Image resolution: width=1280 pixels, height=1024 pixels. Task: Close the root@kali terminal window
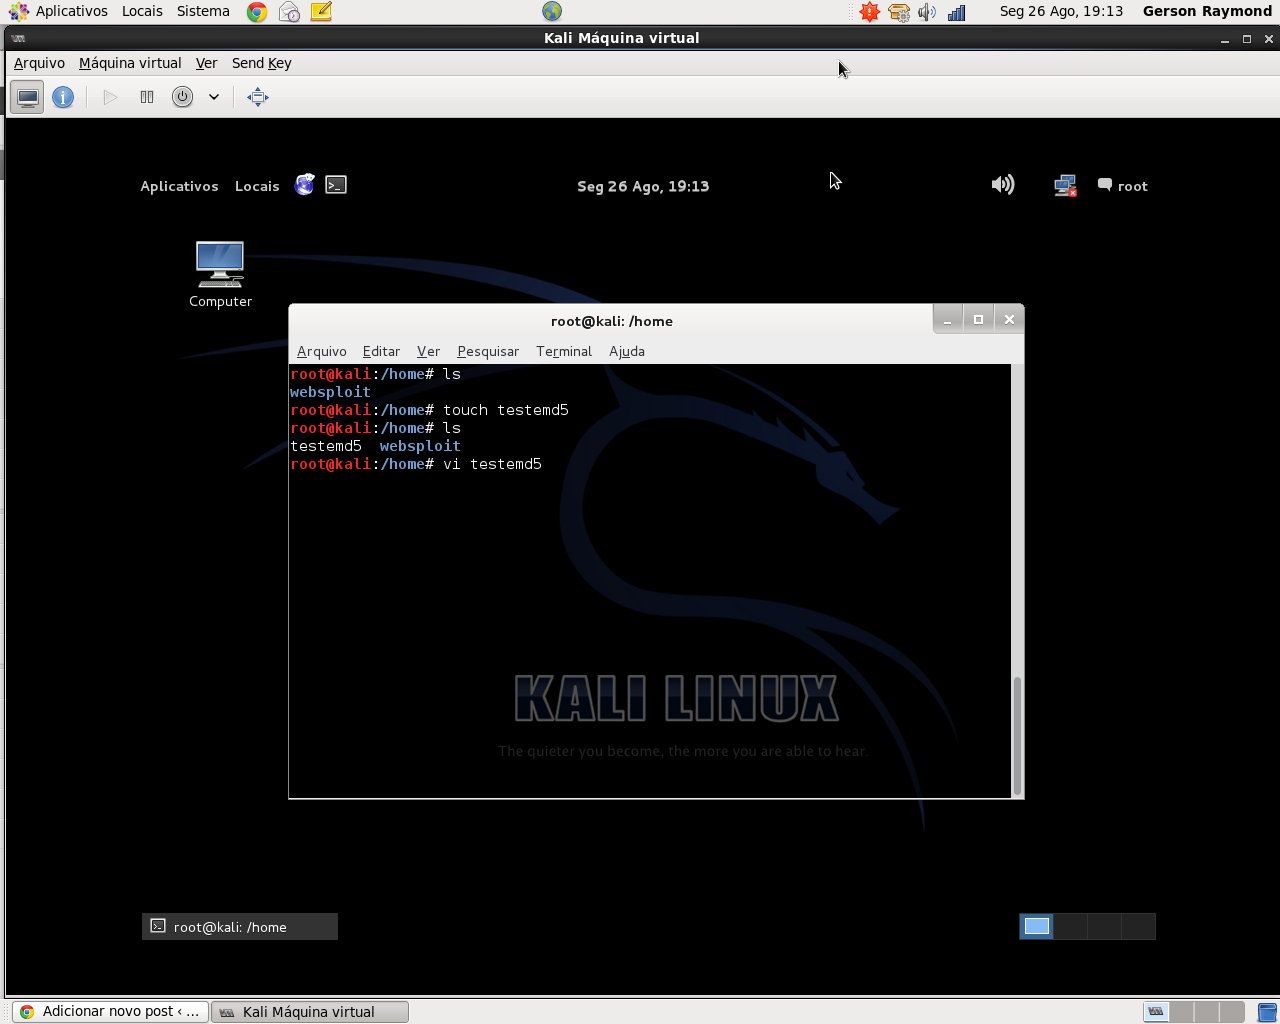[1009, 320]
